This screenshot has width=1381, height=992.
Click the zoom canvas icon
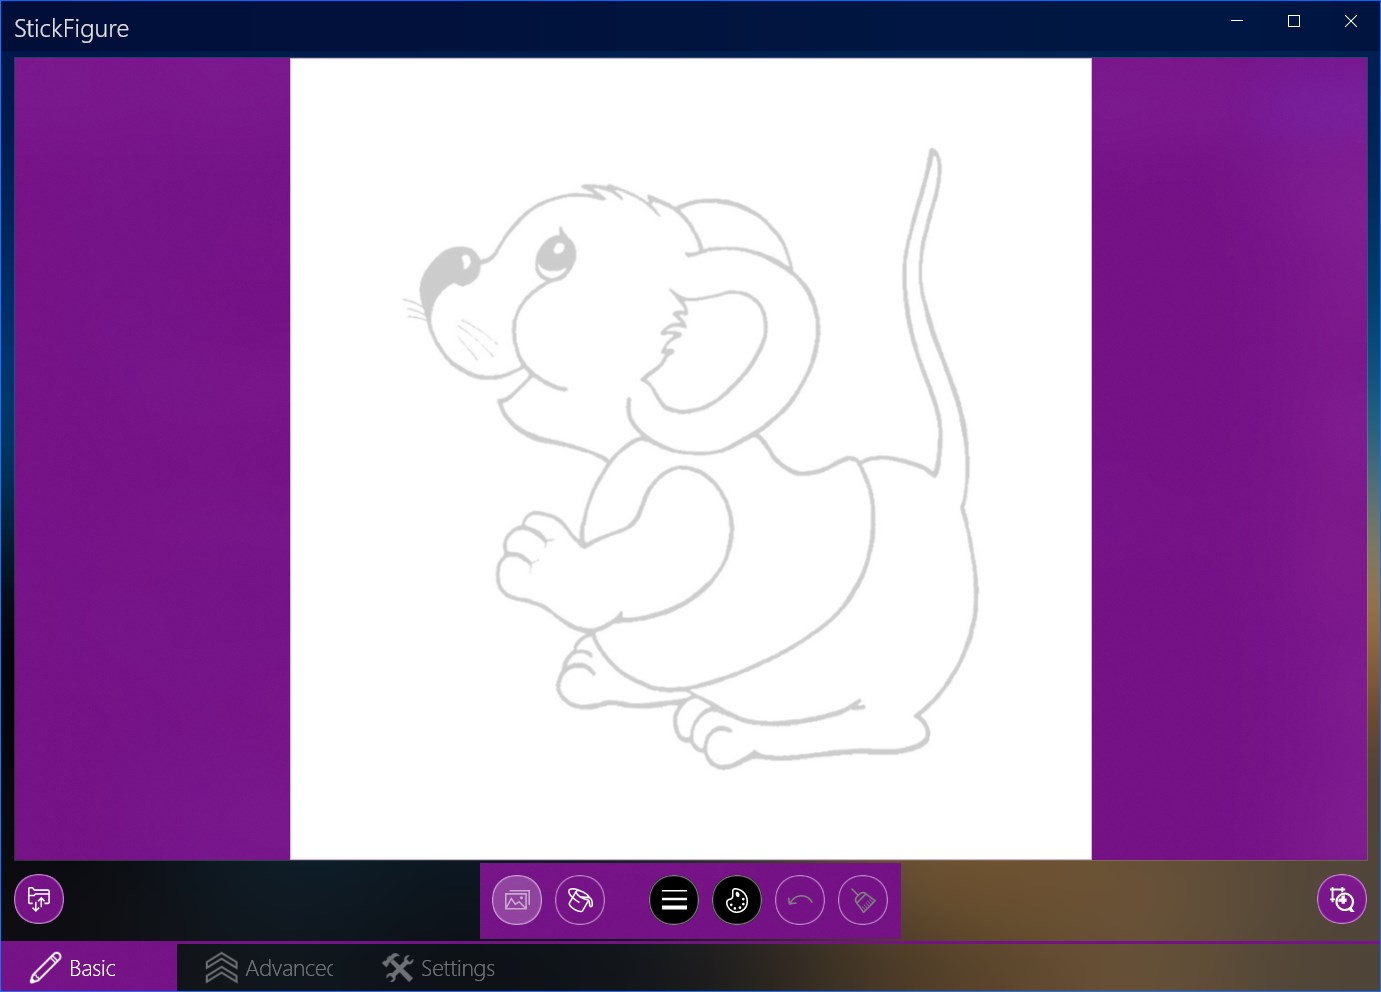click(1342, 899)
